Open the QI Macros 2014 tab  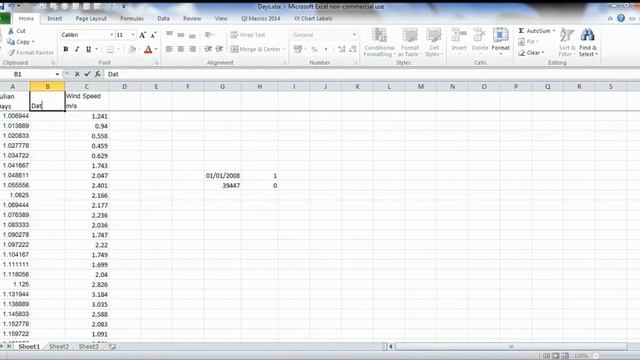260,19
